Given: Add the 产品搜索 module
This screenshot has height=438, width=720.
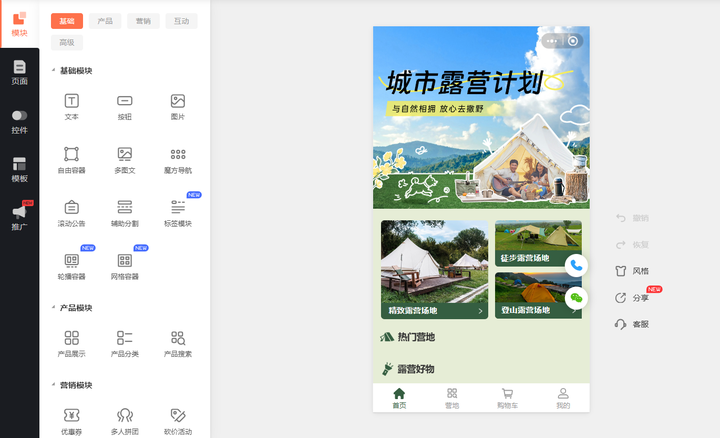Looking at the screenshot, I should click(x=178, y=344).
